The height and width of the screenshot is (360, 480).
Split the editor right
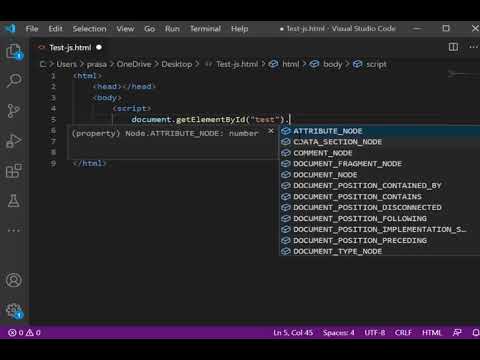click(x=453, y=47)
